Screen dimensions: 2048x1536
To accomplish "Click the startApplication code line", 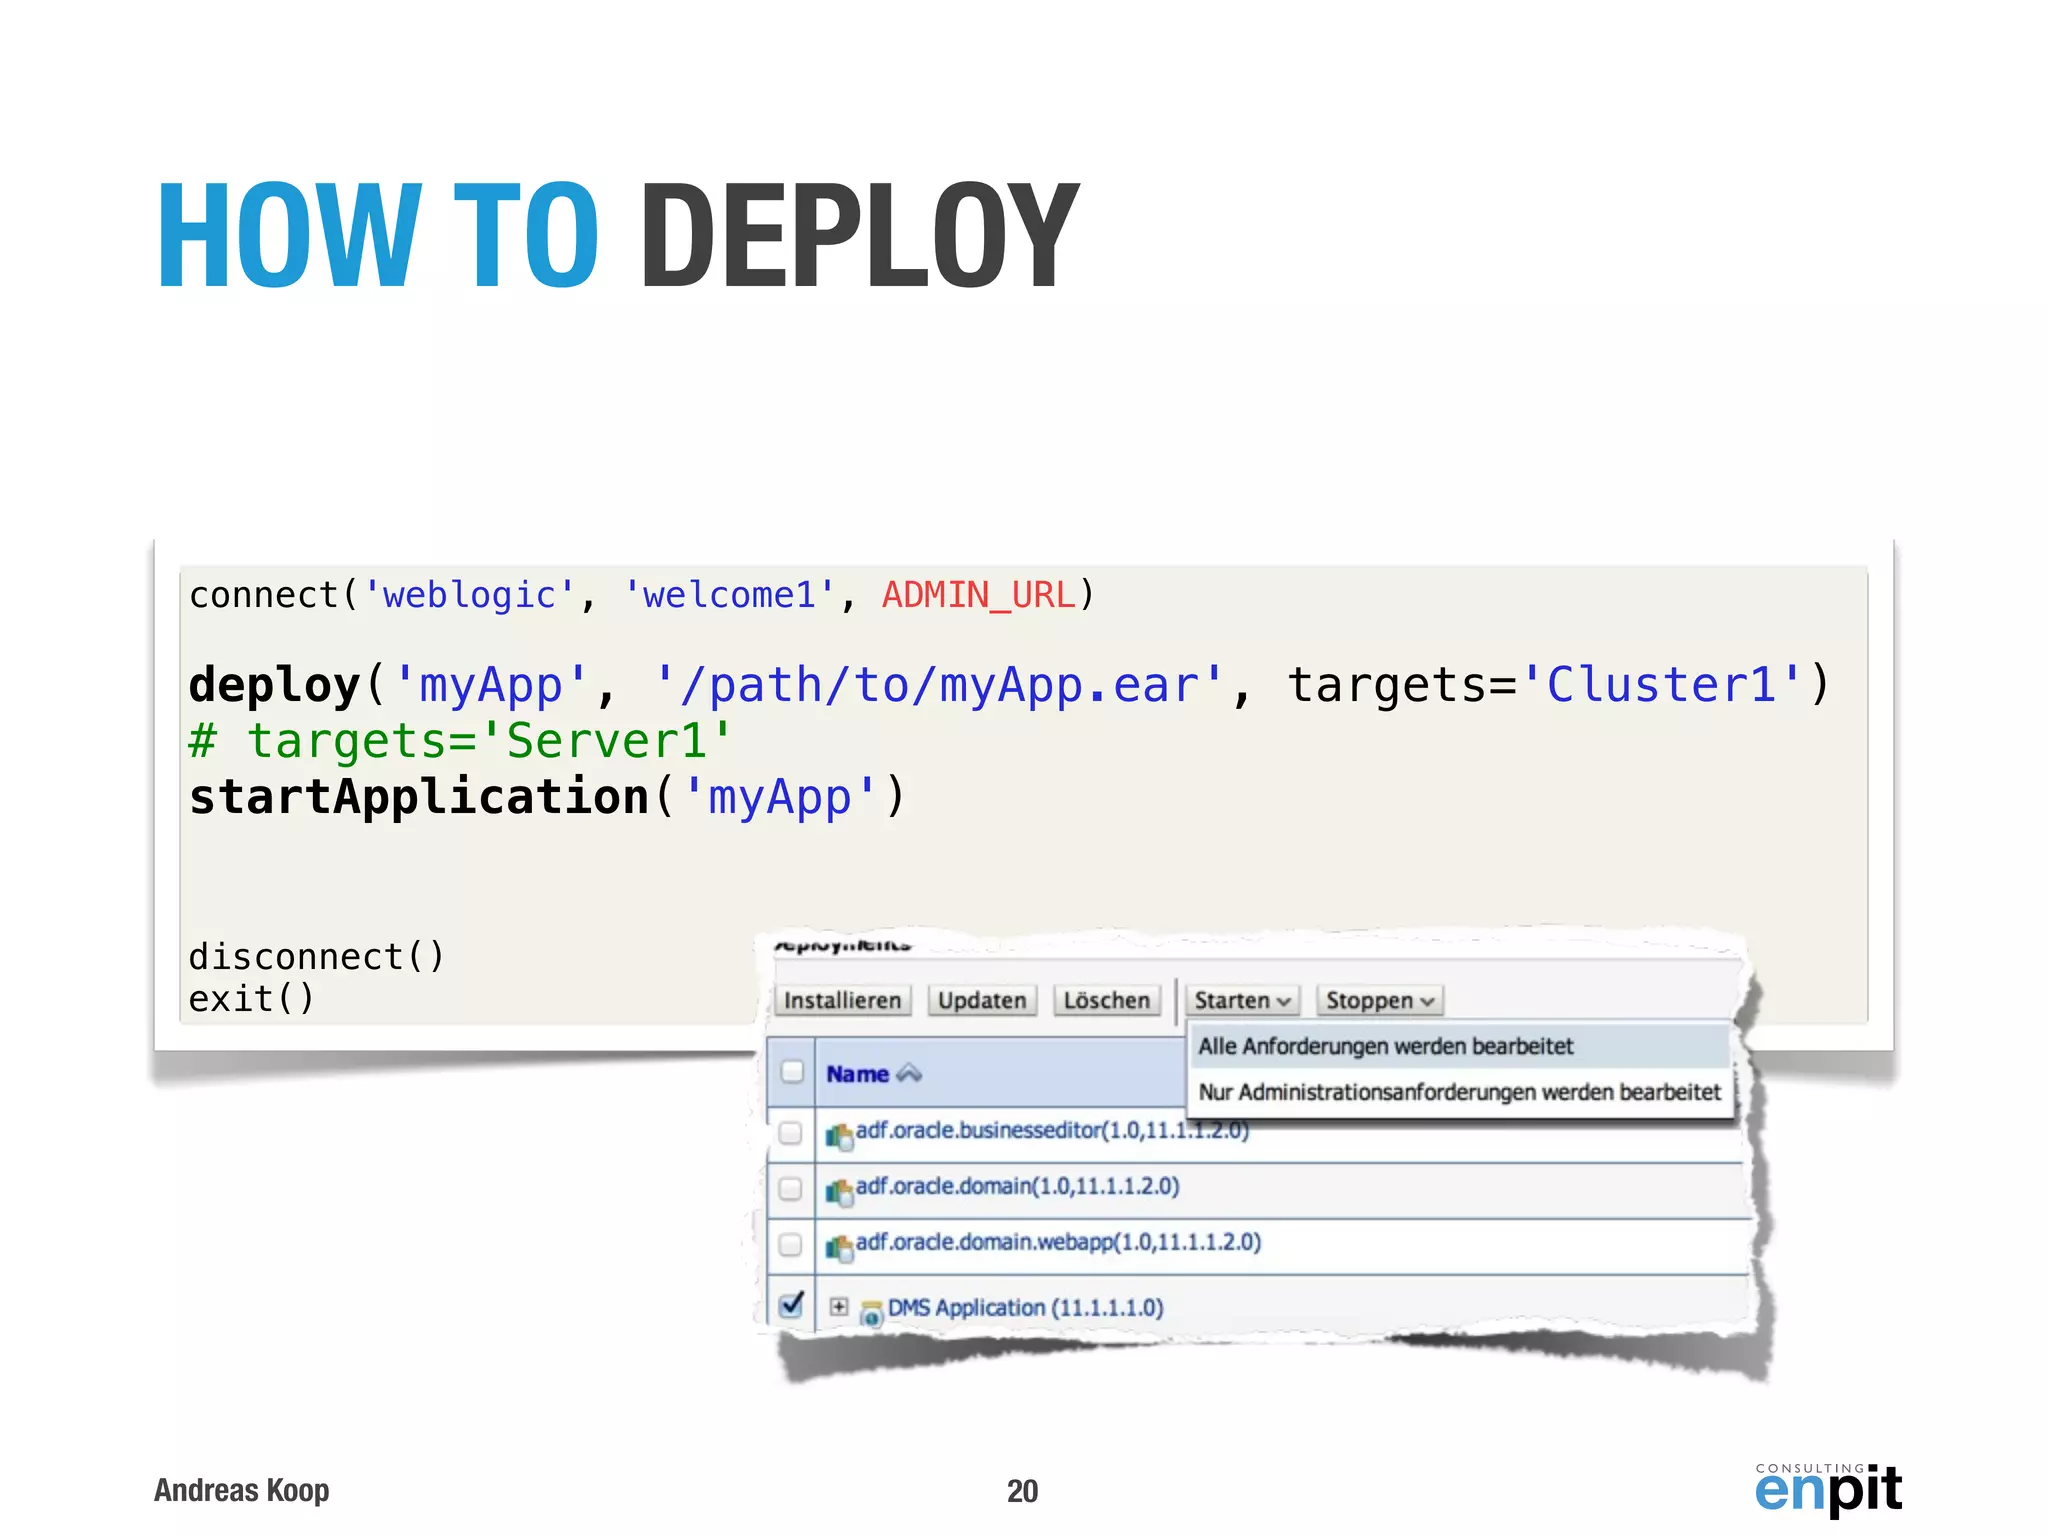I will click(x=547, y=798).
